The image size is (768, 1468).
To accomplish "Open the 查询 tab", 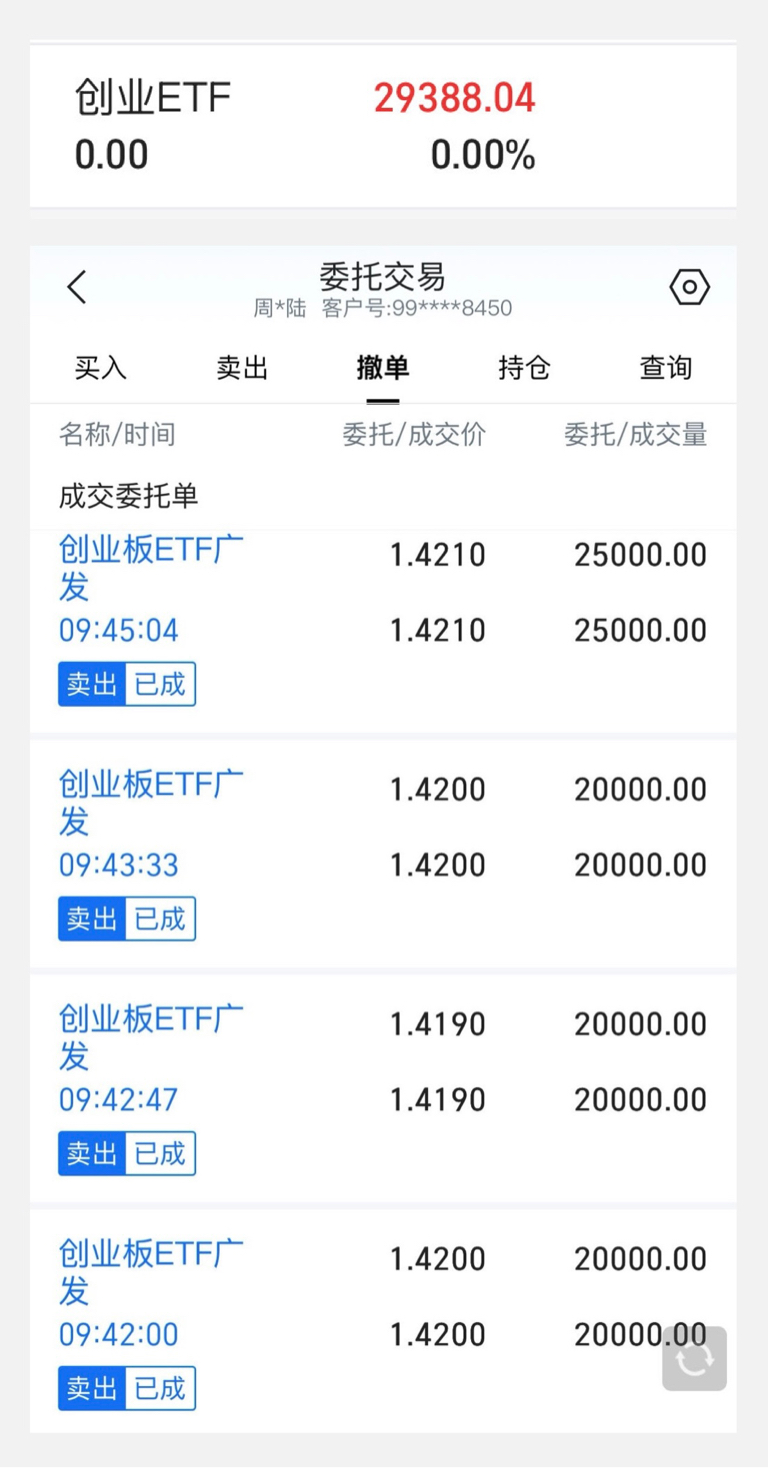I will point(665,367).
